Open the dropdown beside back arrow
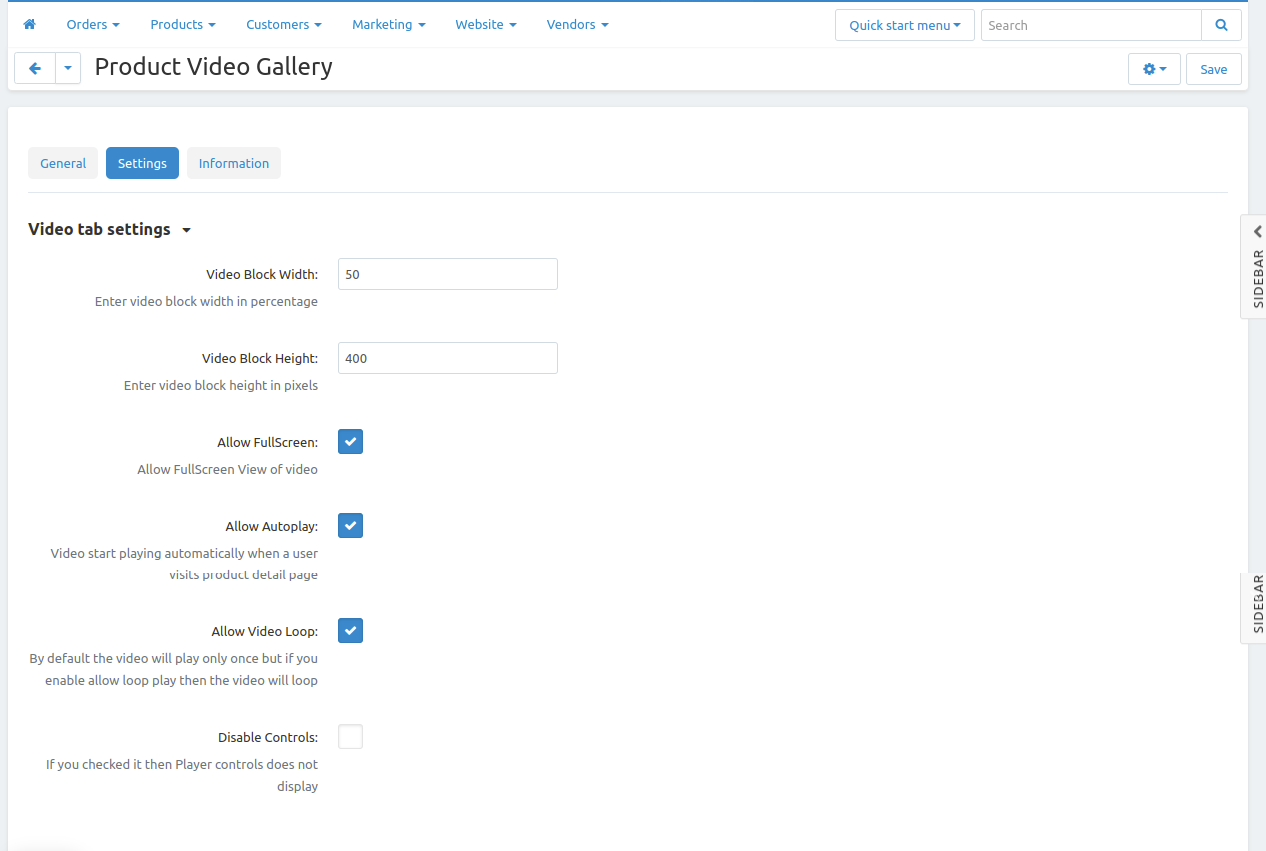The image size is (1266, 851). tap(68, 69)
